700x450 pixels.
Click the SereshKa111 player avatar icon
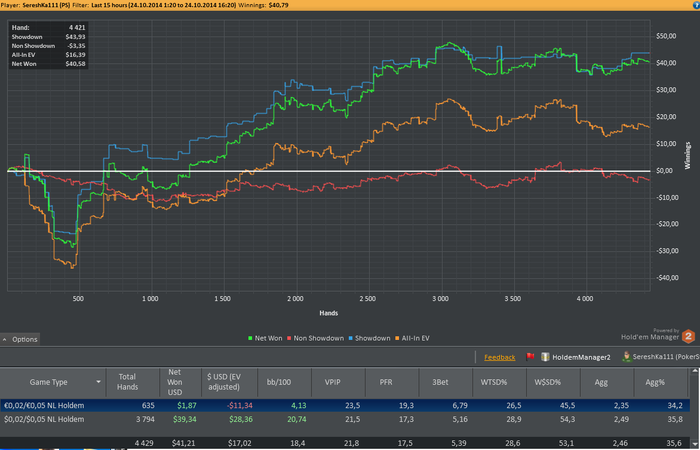(626, 356)
